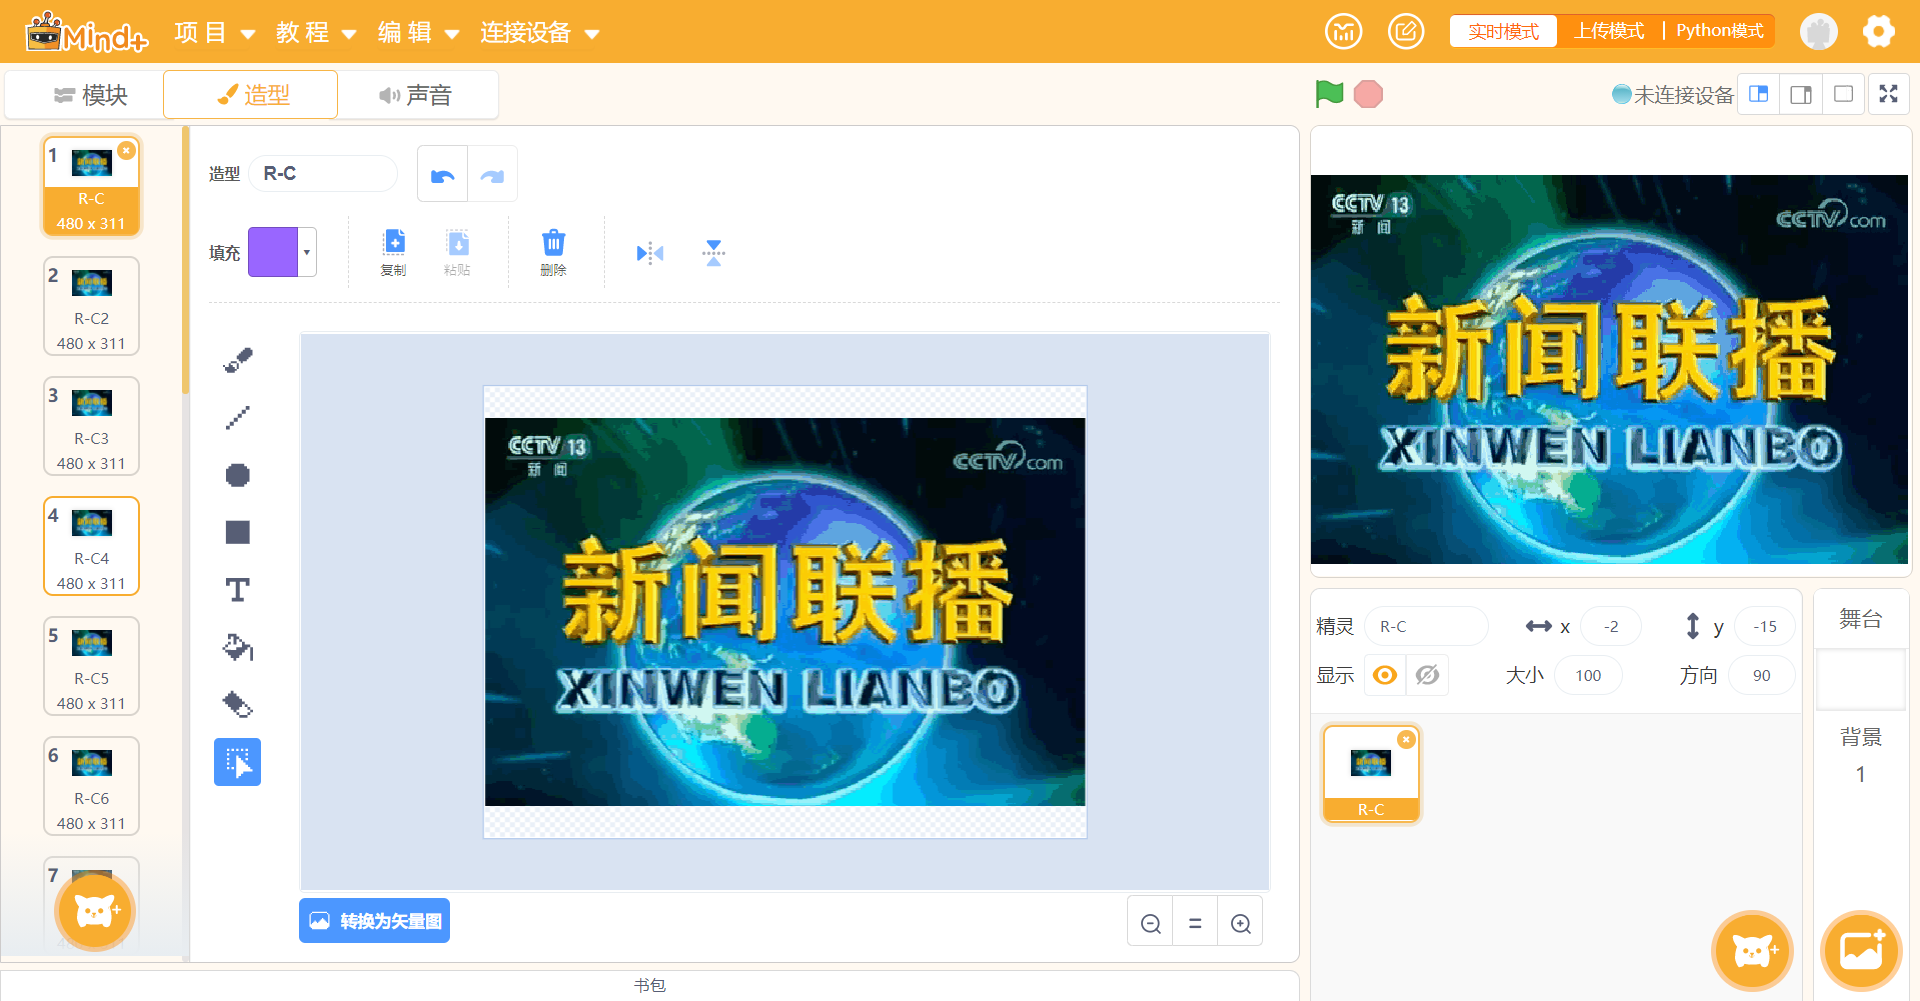
Task: Switch to 上传模式 mode
Action: pyautogui.click(x=1609, y=31)
